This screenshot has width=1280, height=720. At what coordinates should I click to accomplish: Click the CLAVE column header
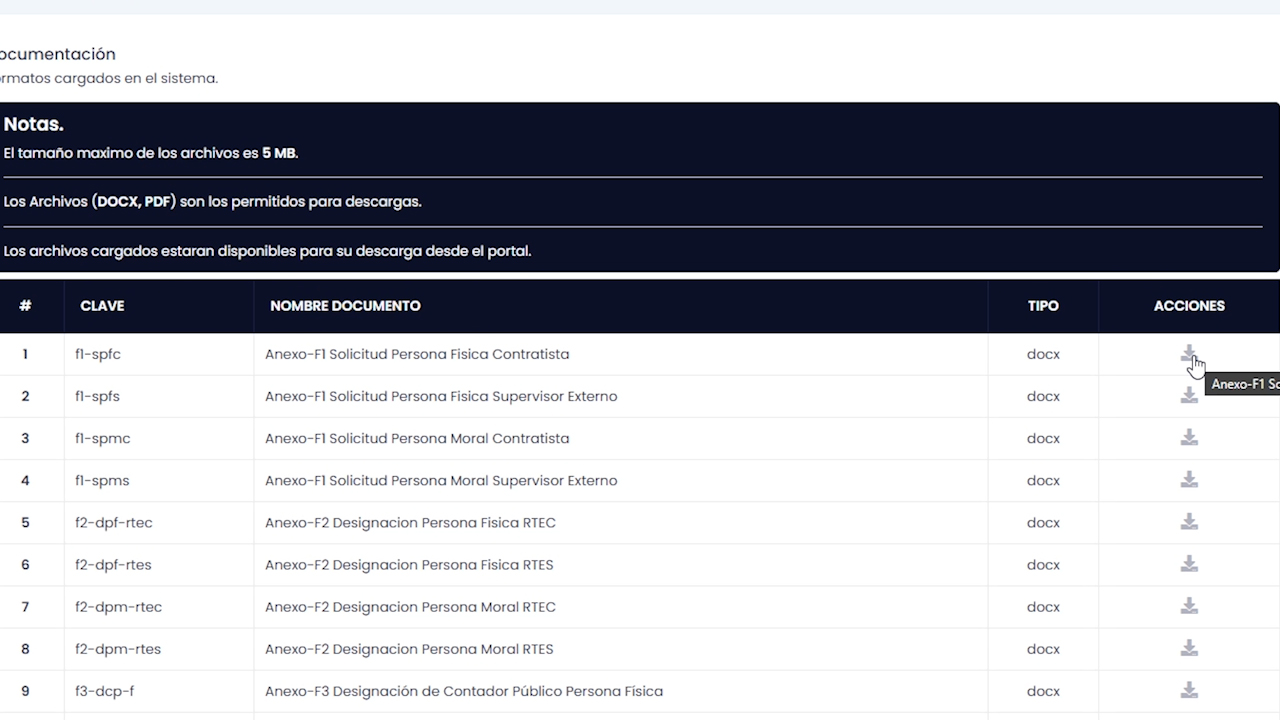102,306
